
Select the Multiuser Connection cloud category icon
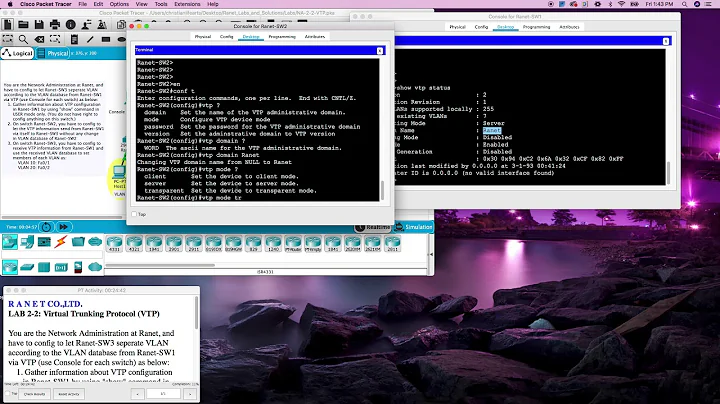pos(95,241)
